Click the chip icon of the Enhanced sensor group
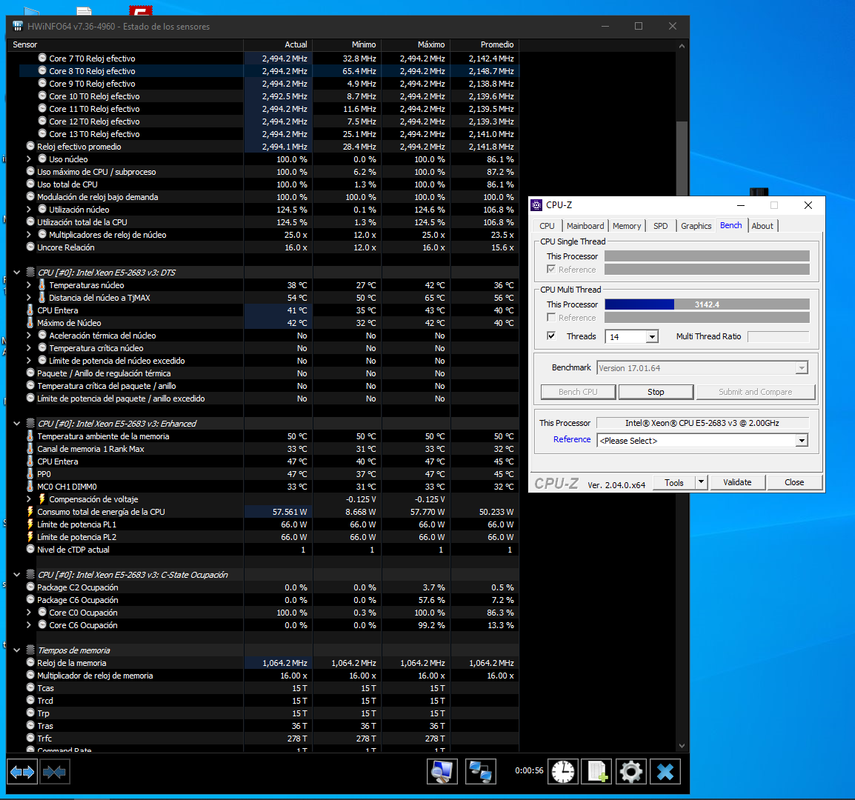The image size is (855, 800). click(31, 423)
